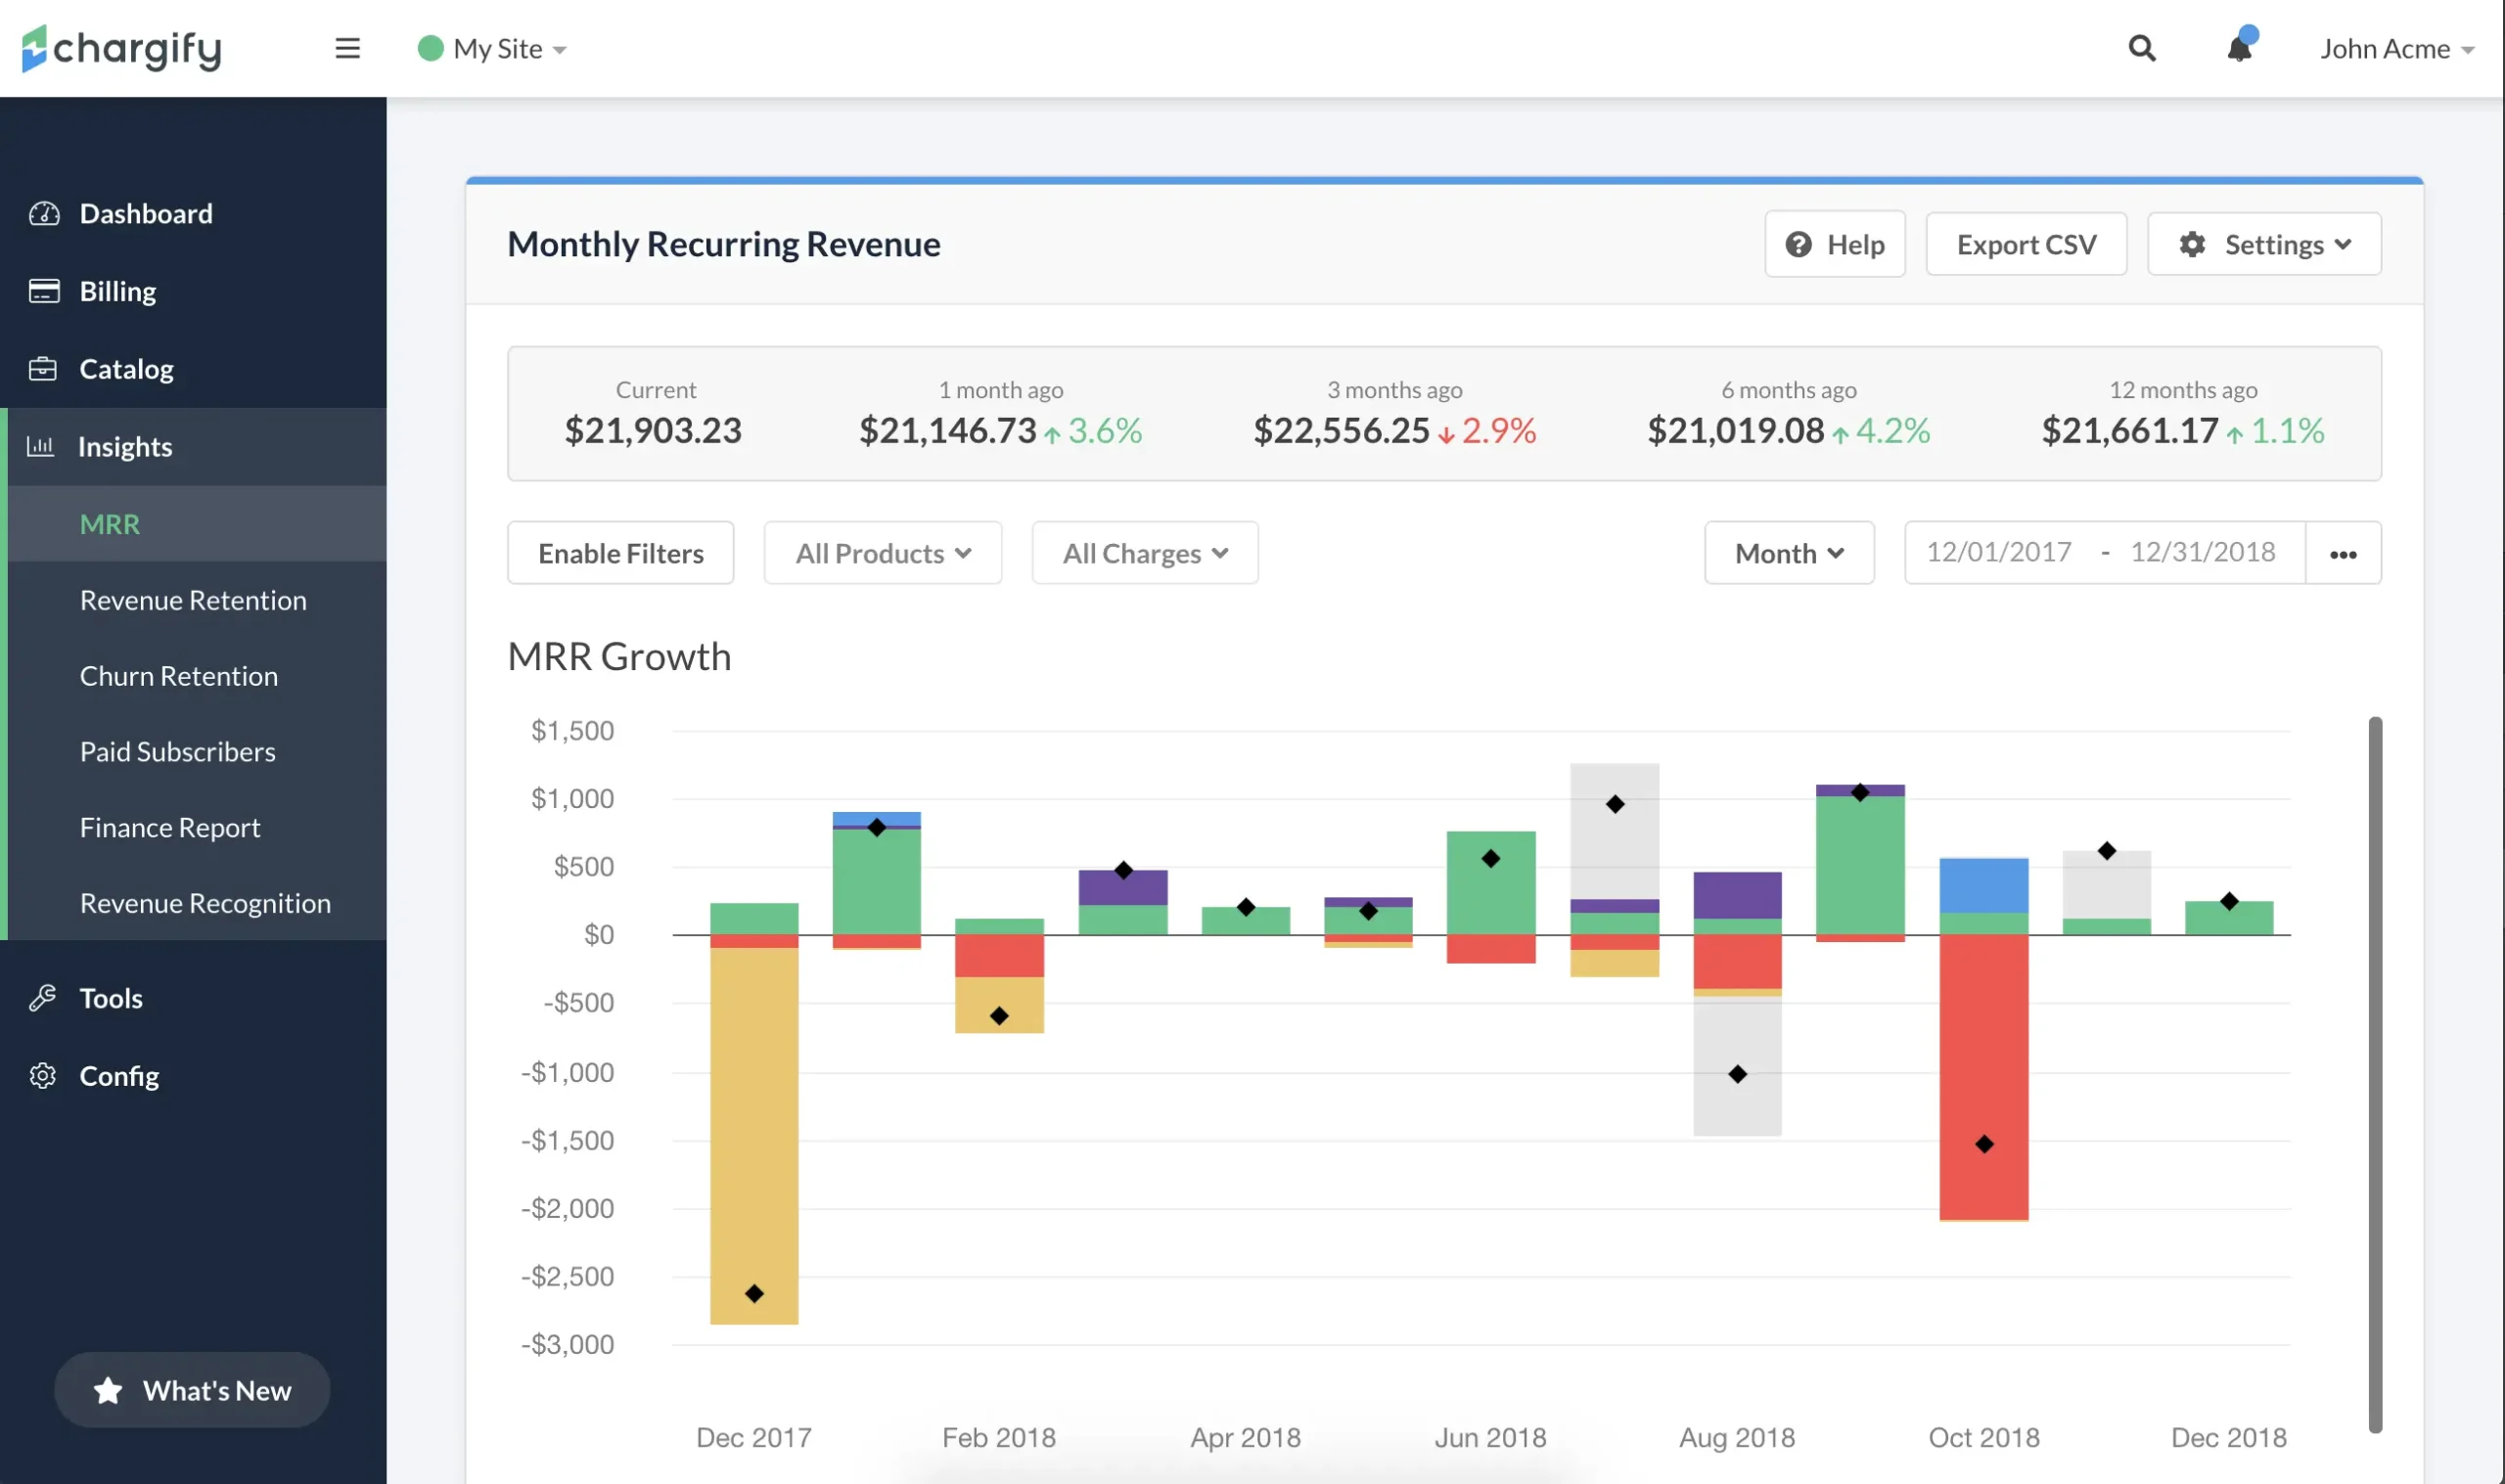Image resolution: width=2505 pixels, height=1484 pixels.
Task: Click the Help button
Action: point(1834,244)
